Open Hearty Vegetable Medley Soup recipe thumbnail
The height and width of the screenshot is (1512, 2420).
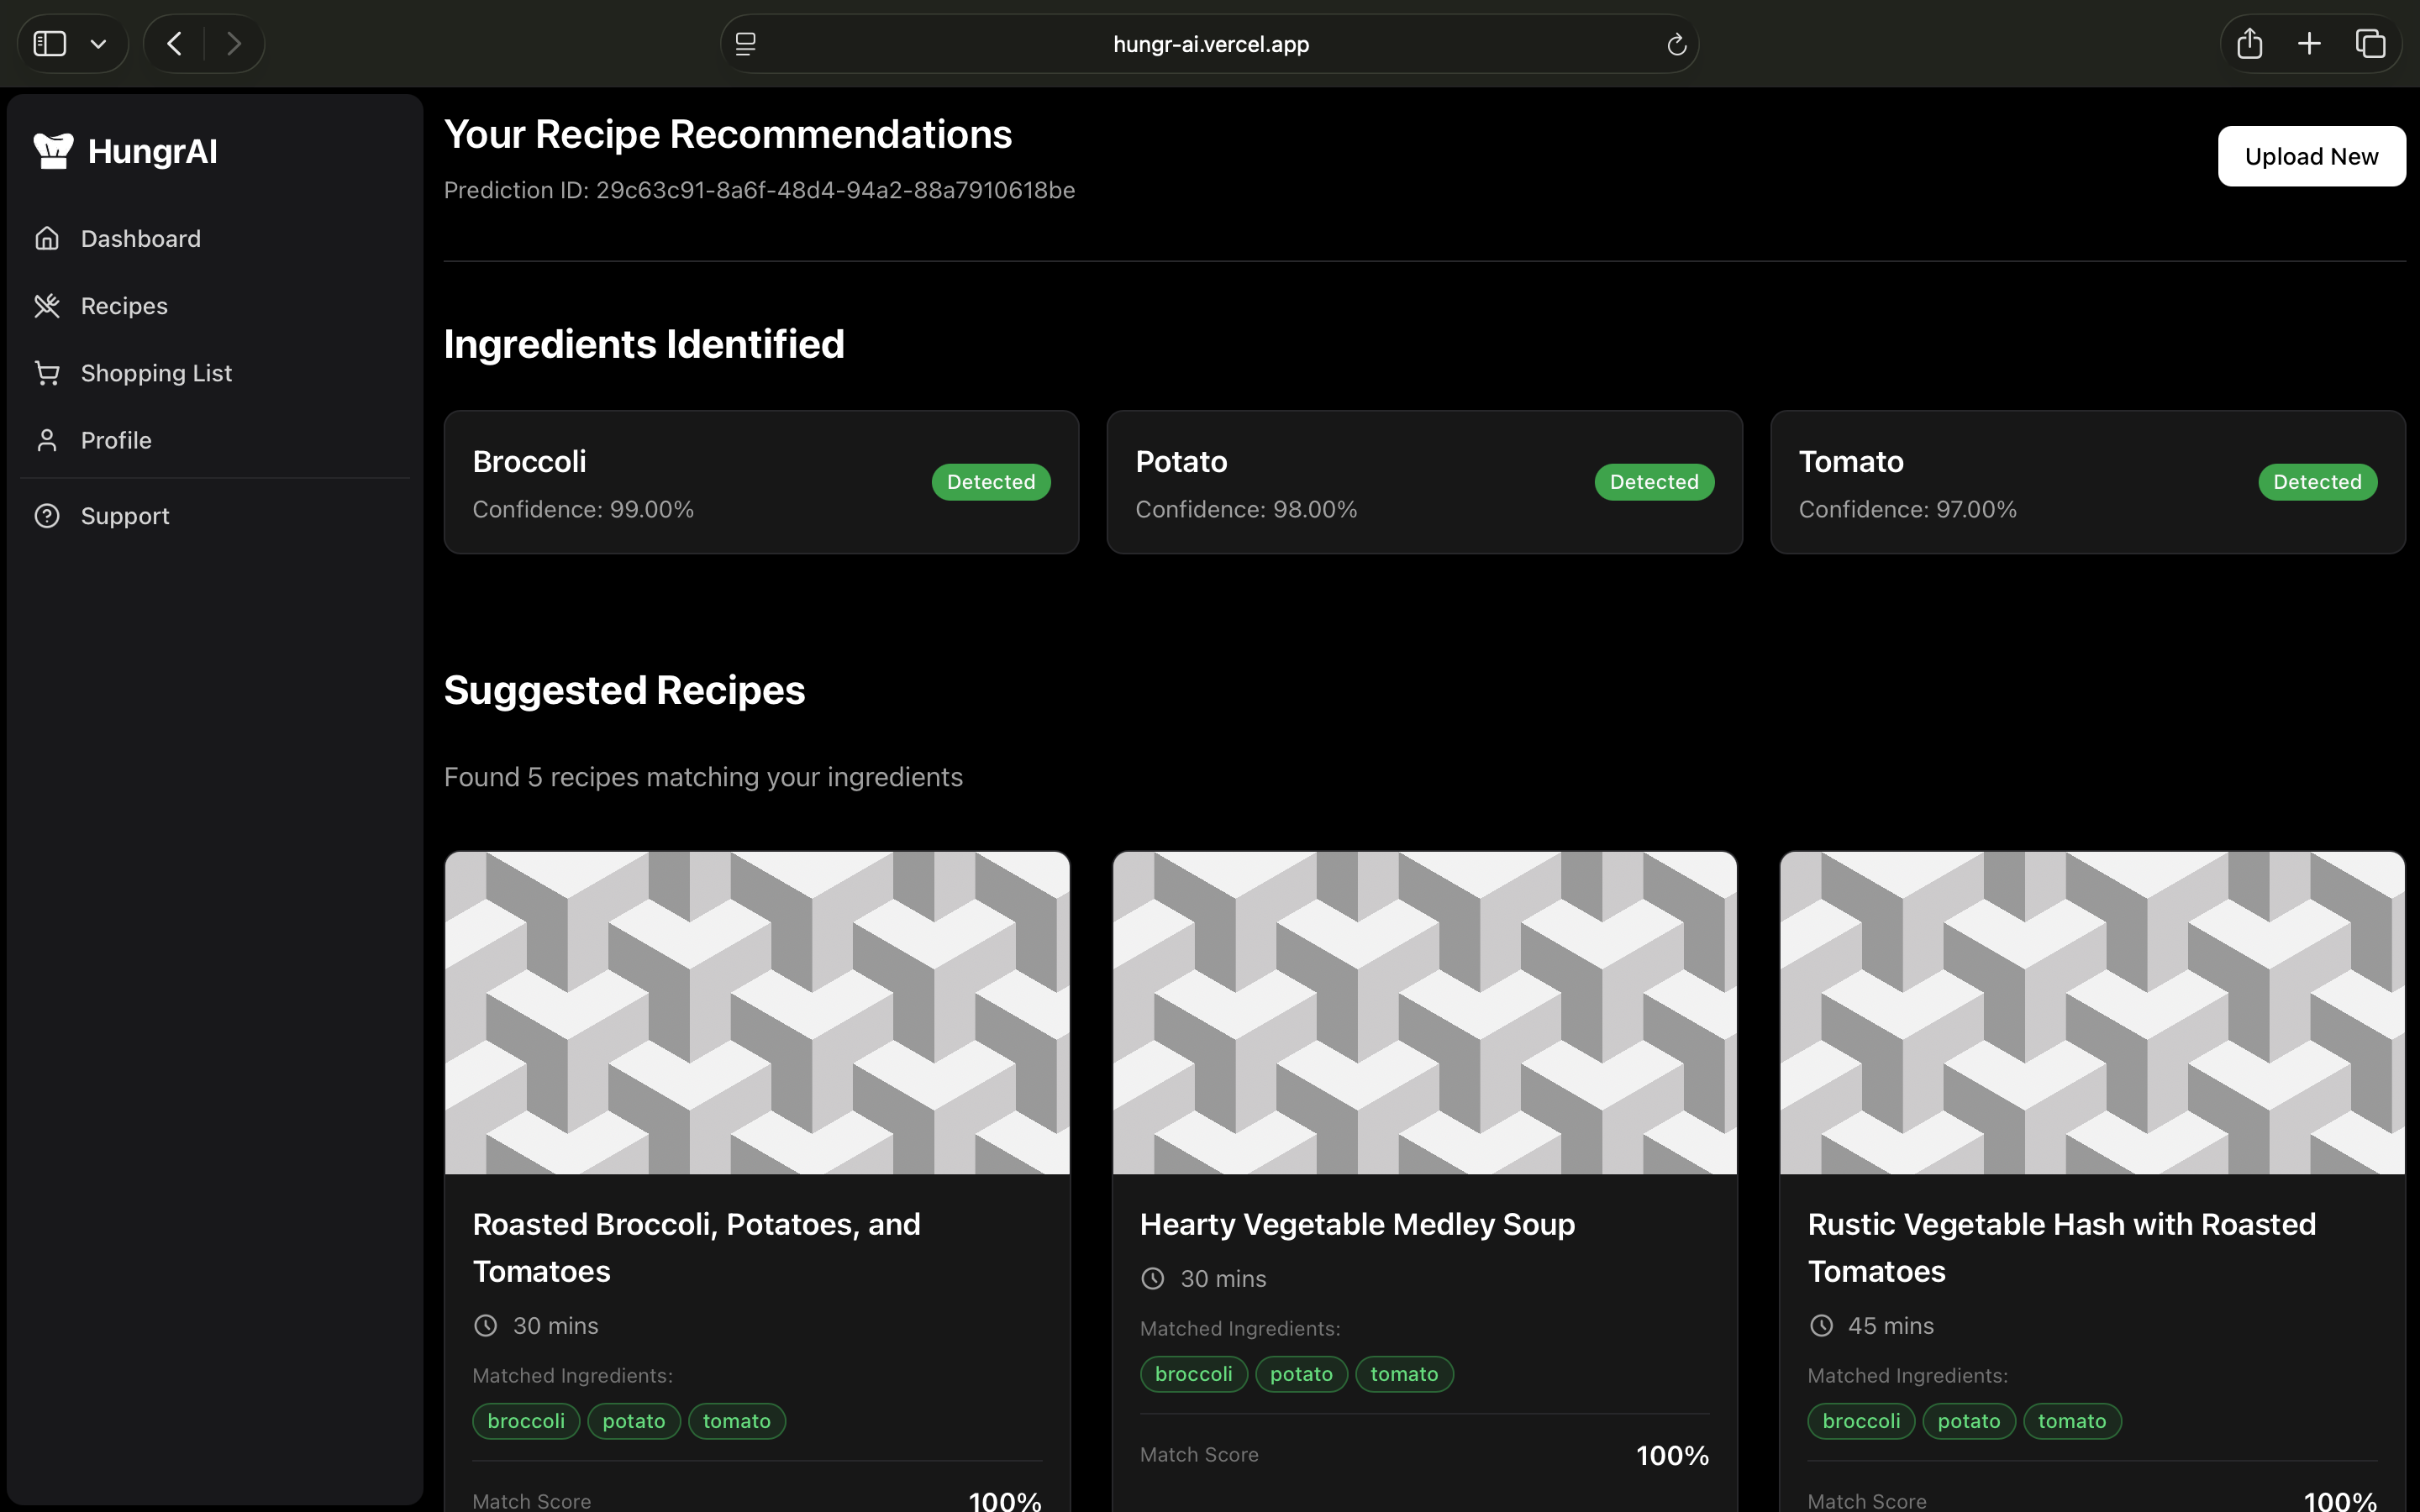1424,1012
